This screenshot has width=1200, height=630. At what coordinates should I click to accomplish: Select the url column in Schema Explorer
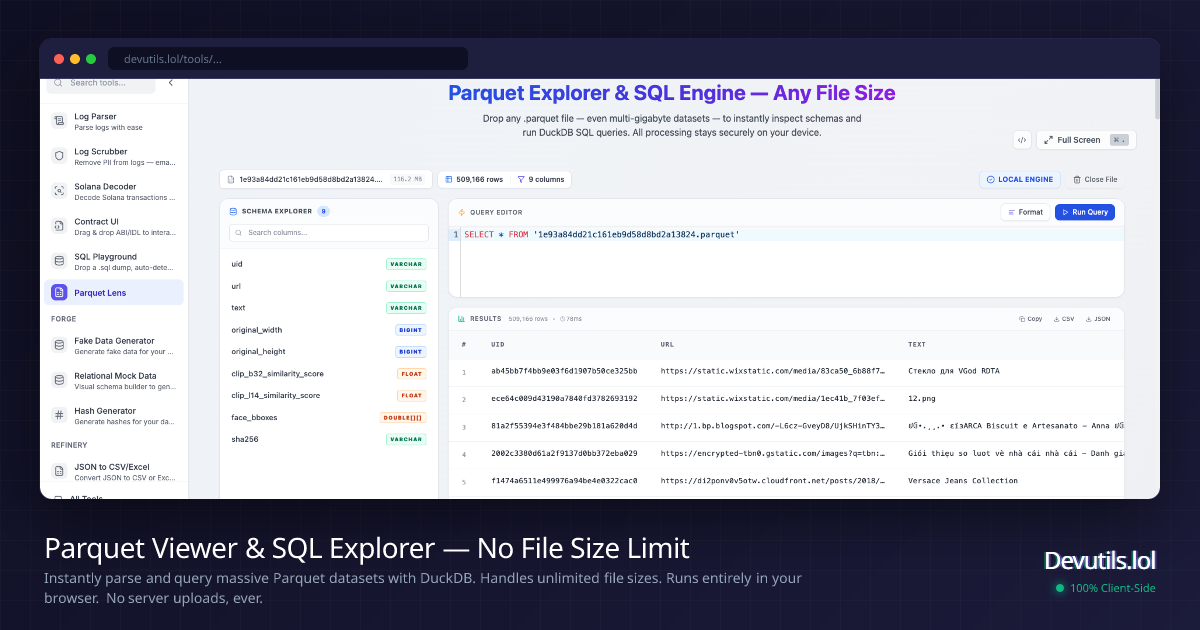pyautogui.click(x=328, y=286)
